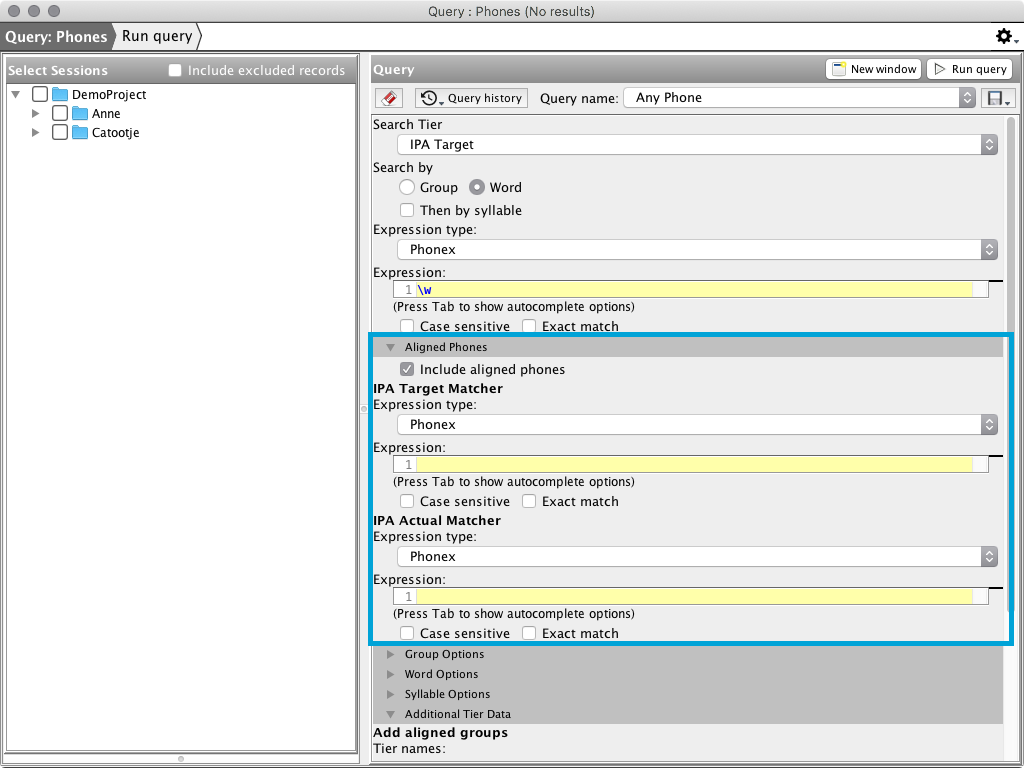The height and width of the screenshot is (768, 1024).
Task: Open the settings gear menu
Action: coord(1005,37)
